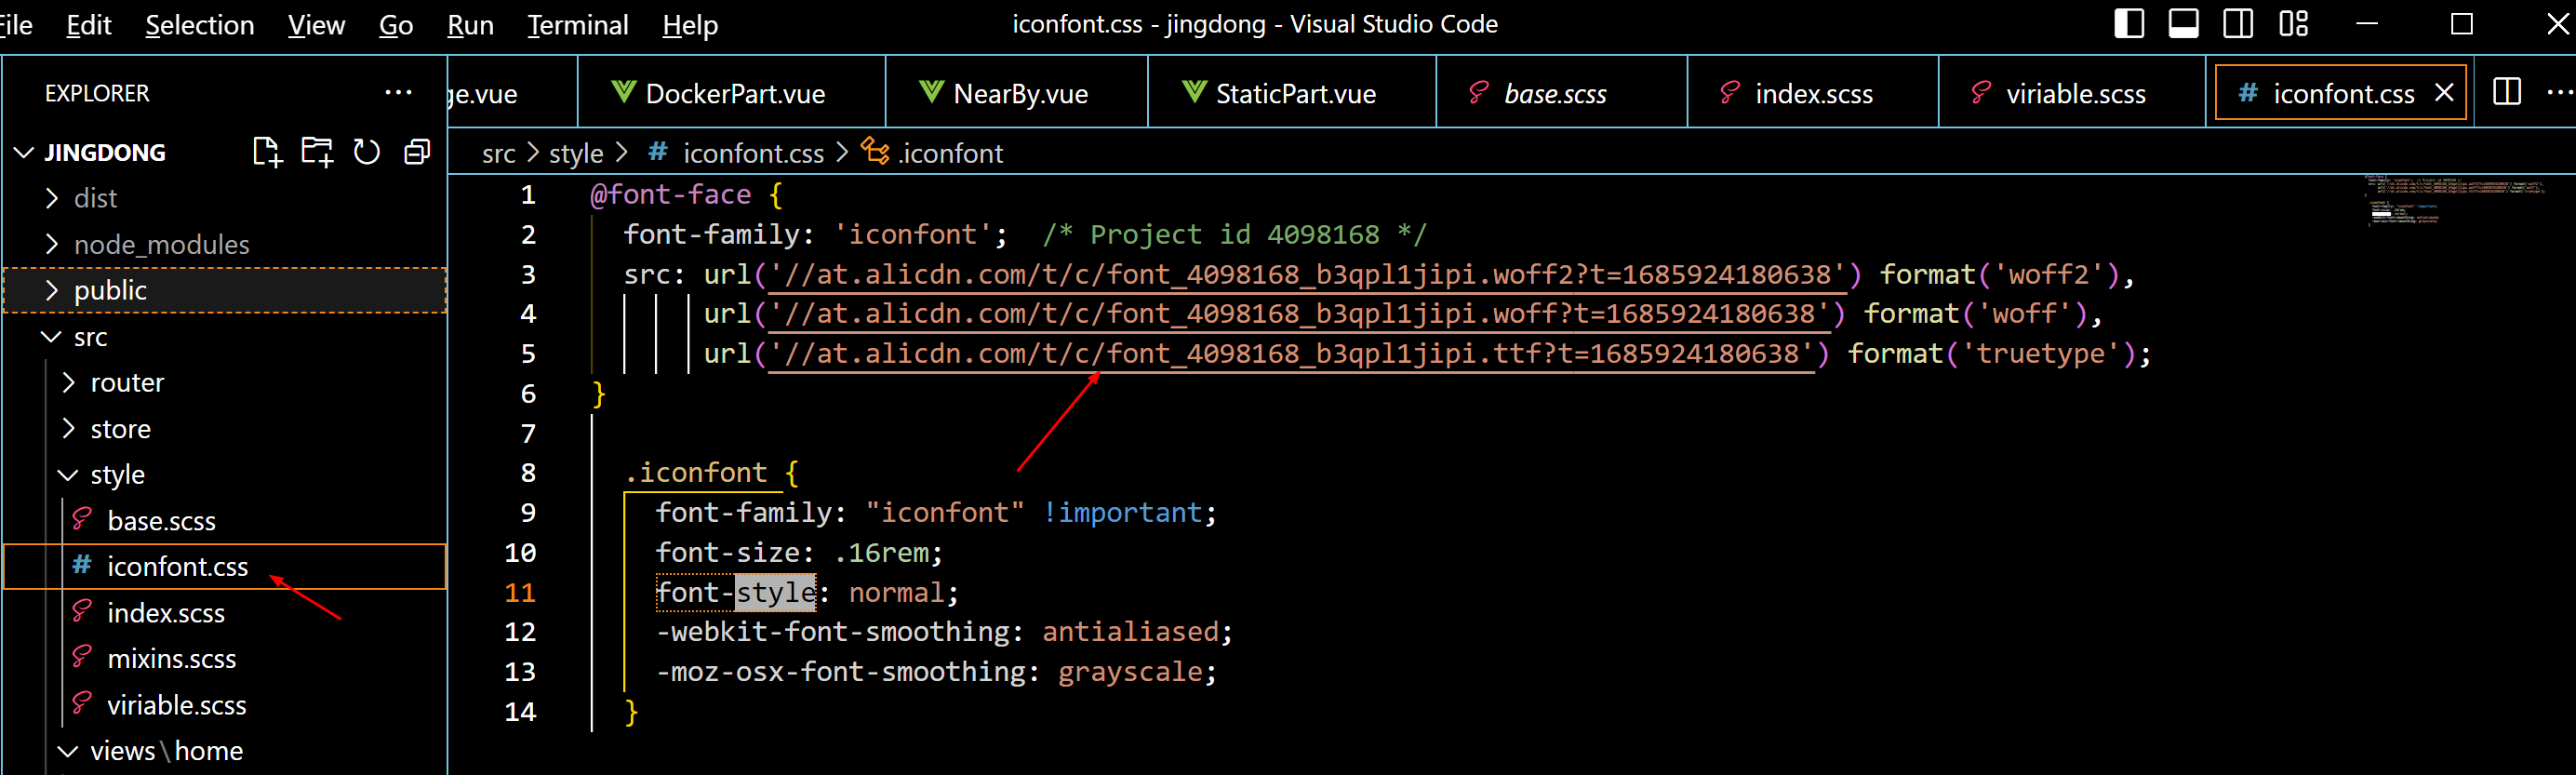Collapse the style folder
This screenshot has width=2576, height=775.
click(68, 474)
